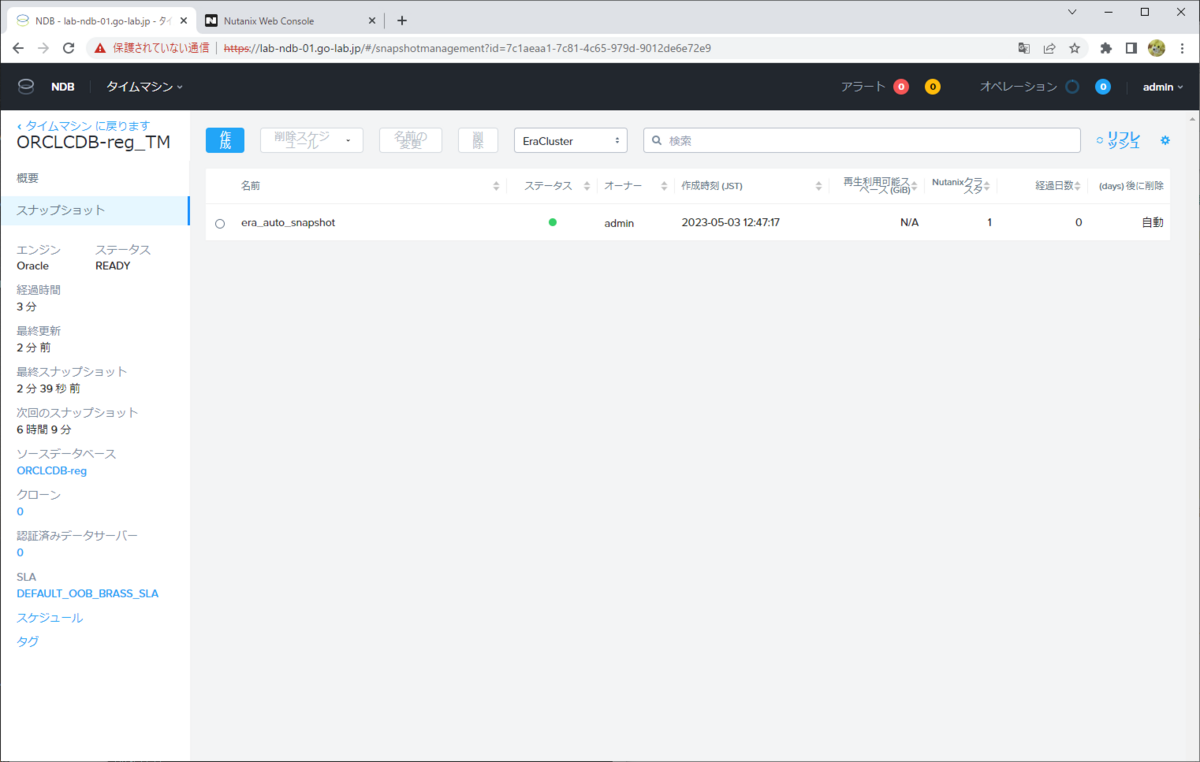Click the browser address bar URL
Screen dimensions: 1200x762
coord(468,48)
